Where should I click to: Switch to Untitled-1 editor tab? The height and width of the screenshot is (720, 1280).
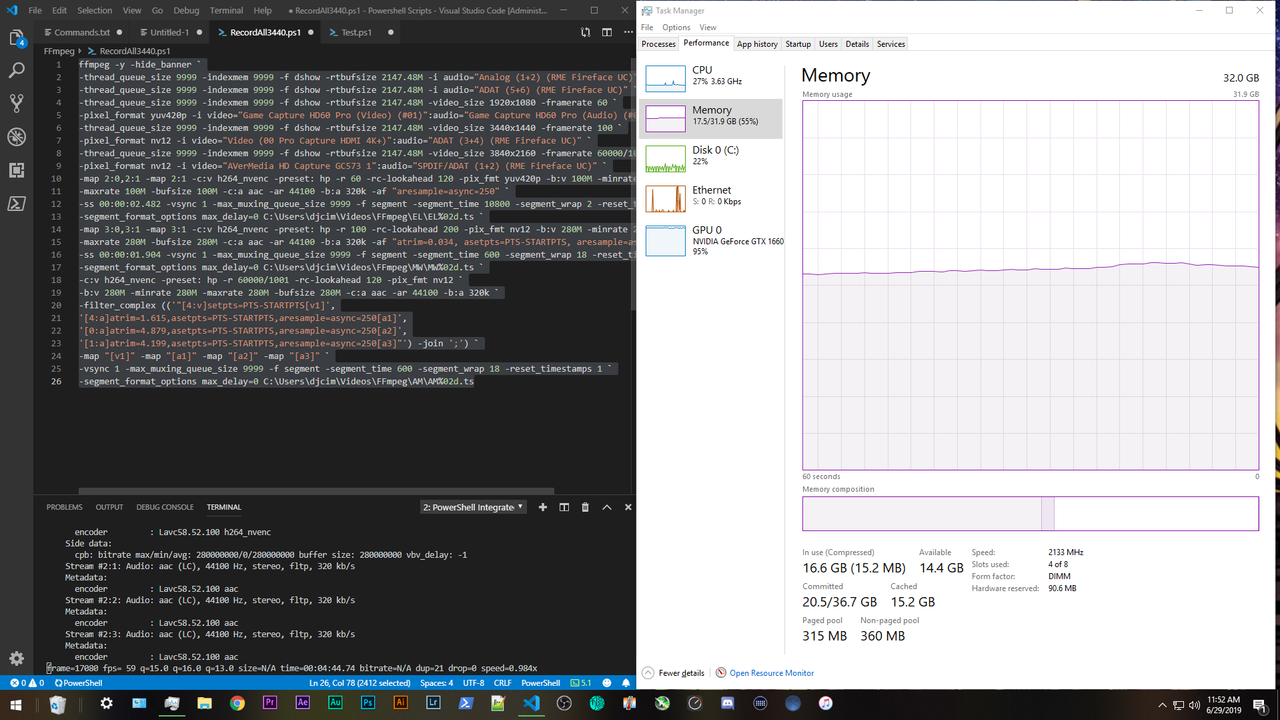pyautogui.click(x=170, y=32)
